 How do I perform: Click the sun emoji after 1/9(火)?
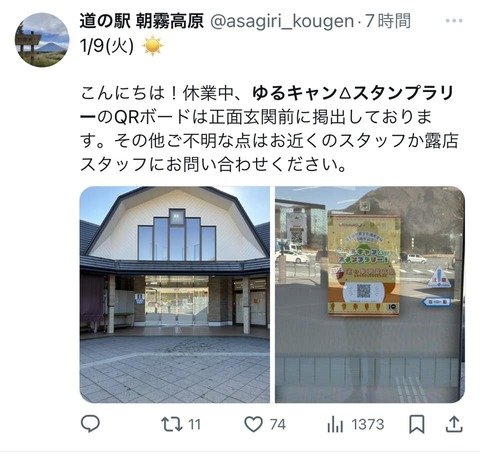[153, 46]
